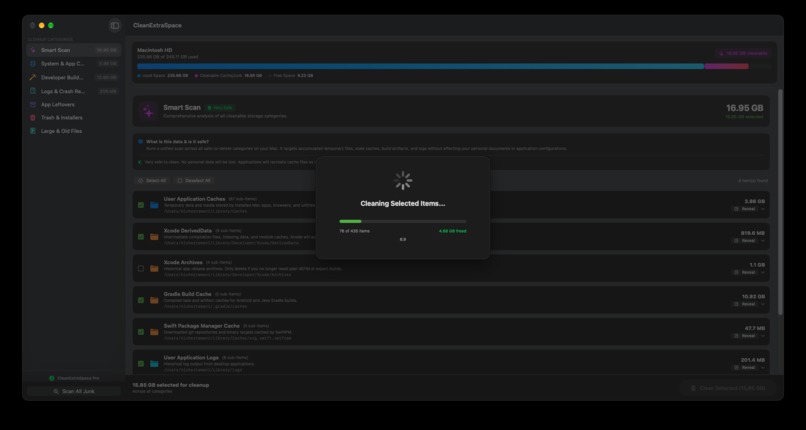Expand the Swift Package Manager Cache chevron

[x=763, y=336]
